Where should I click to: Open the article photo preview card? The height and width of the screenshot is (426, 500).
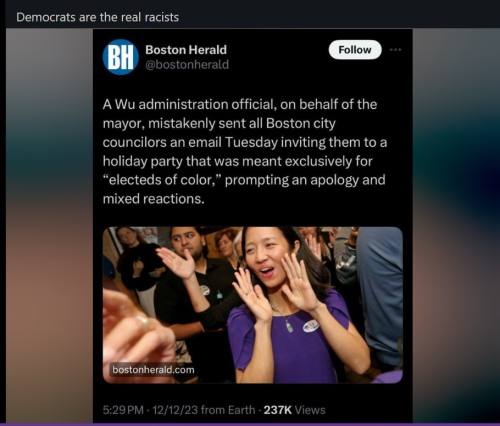pyautogui.click(x=253, y=305)
